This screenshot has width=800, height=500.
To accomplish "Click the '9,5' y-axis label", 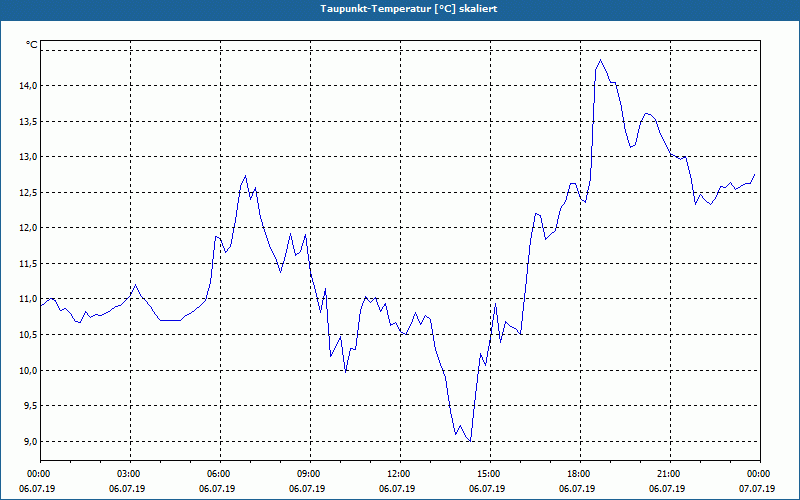I will pyautogui.click(x=31, y=406).
